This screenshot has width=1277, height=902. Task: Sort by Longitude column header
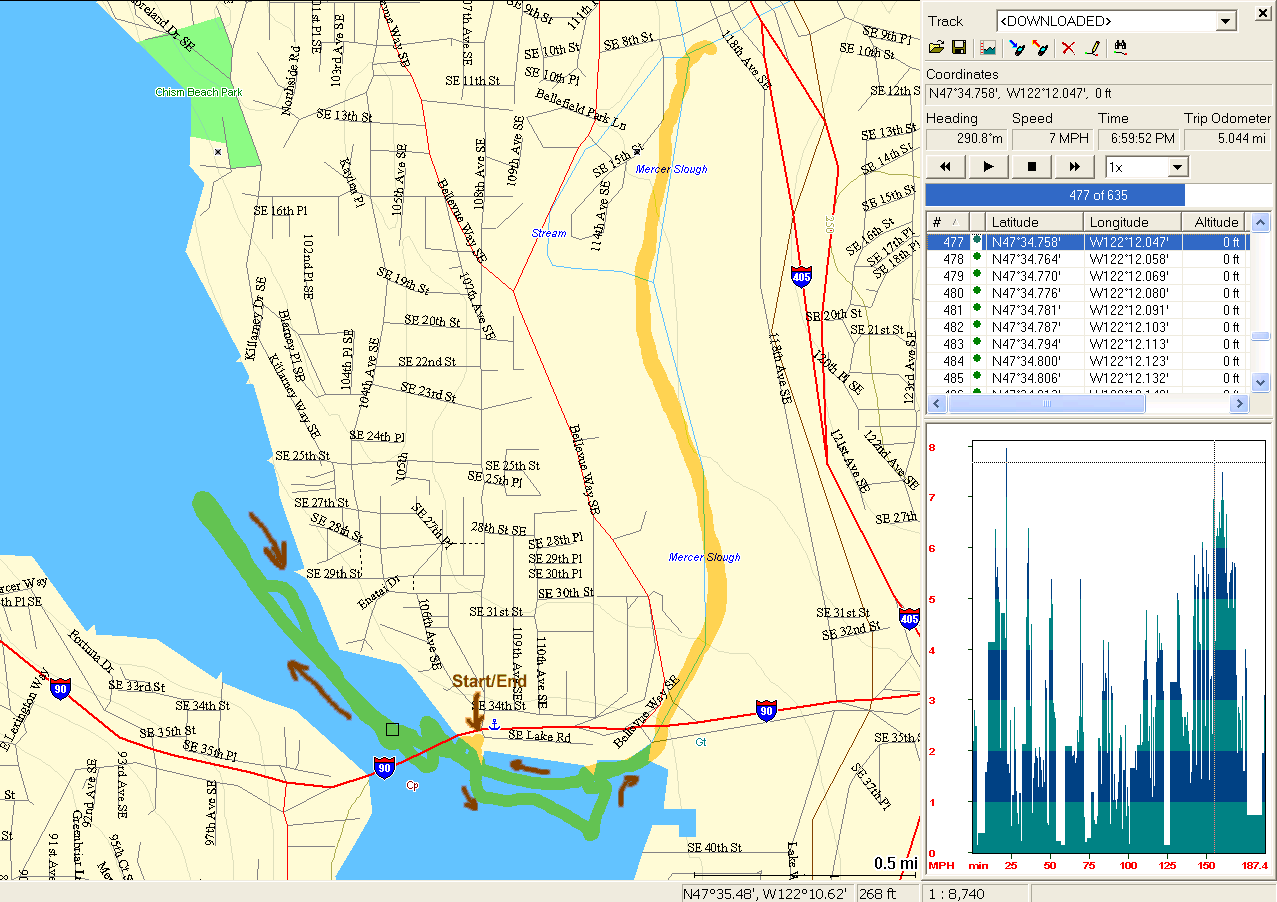[x=1132, y=222]
